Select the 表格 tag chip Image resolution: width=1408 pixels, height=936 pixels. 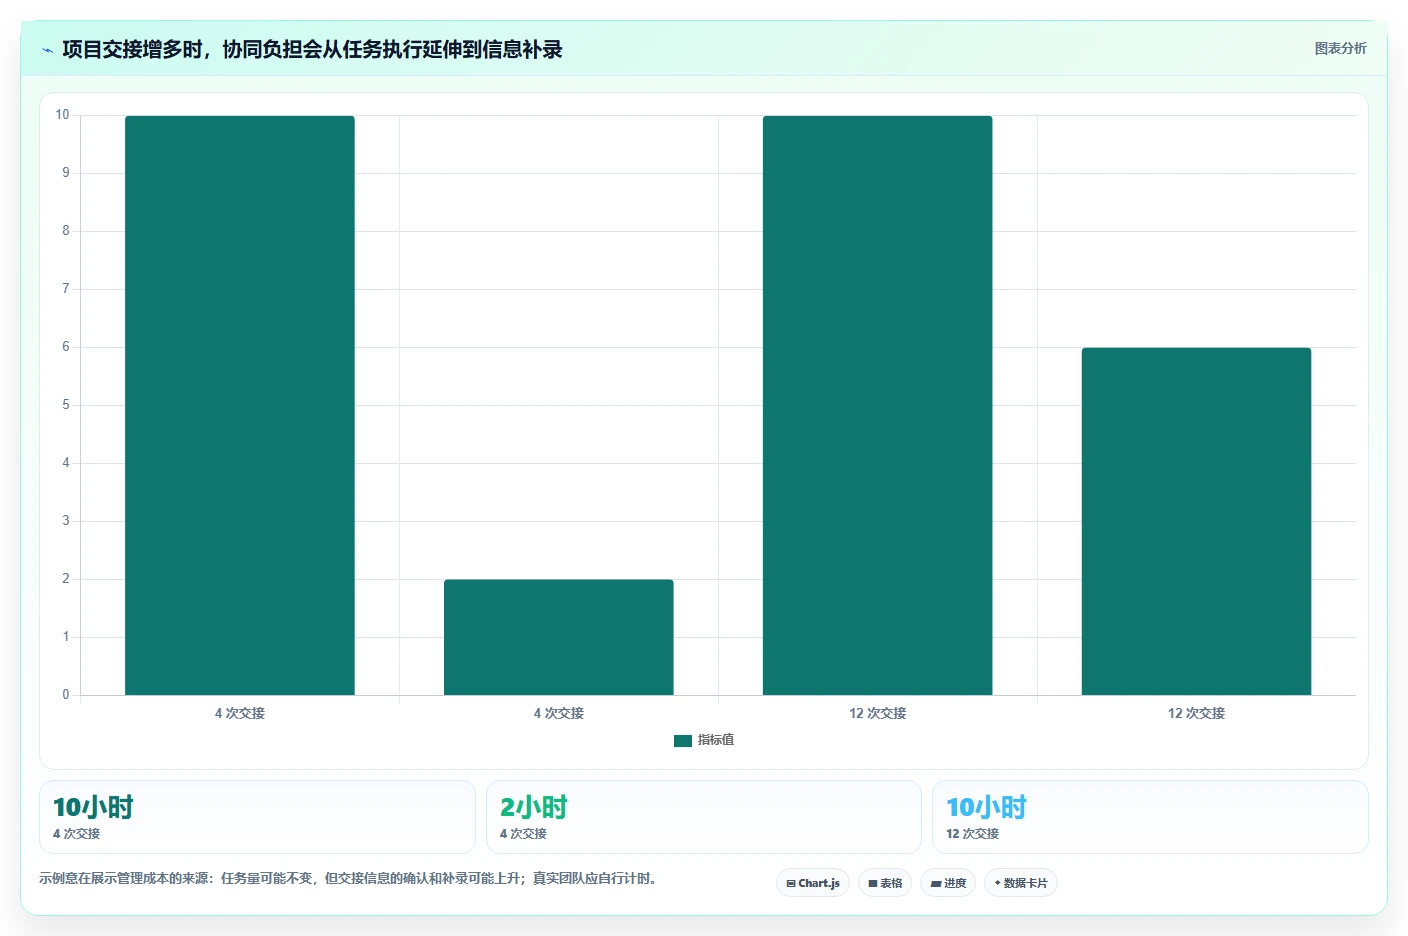click(885, 883)
